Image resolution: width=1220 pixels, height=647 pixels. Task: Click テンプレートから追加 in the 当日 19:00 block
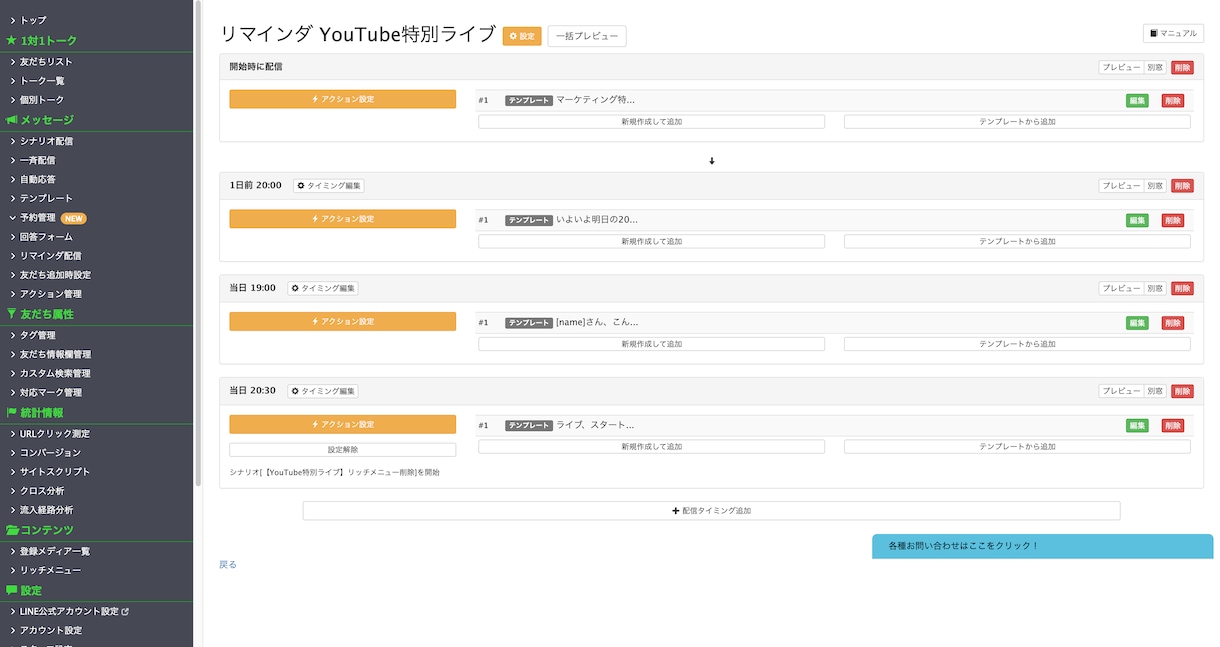(1017, 344)
